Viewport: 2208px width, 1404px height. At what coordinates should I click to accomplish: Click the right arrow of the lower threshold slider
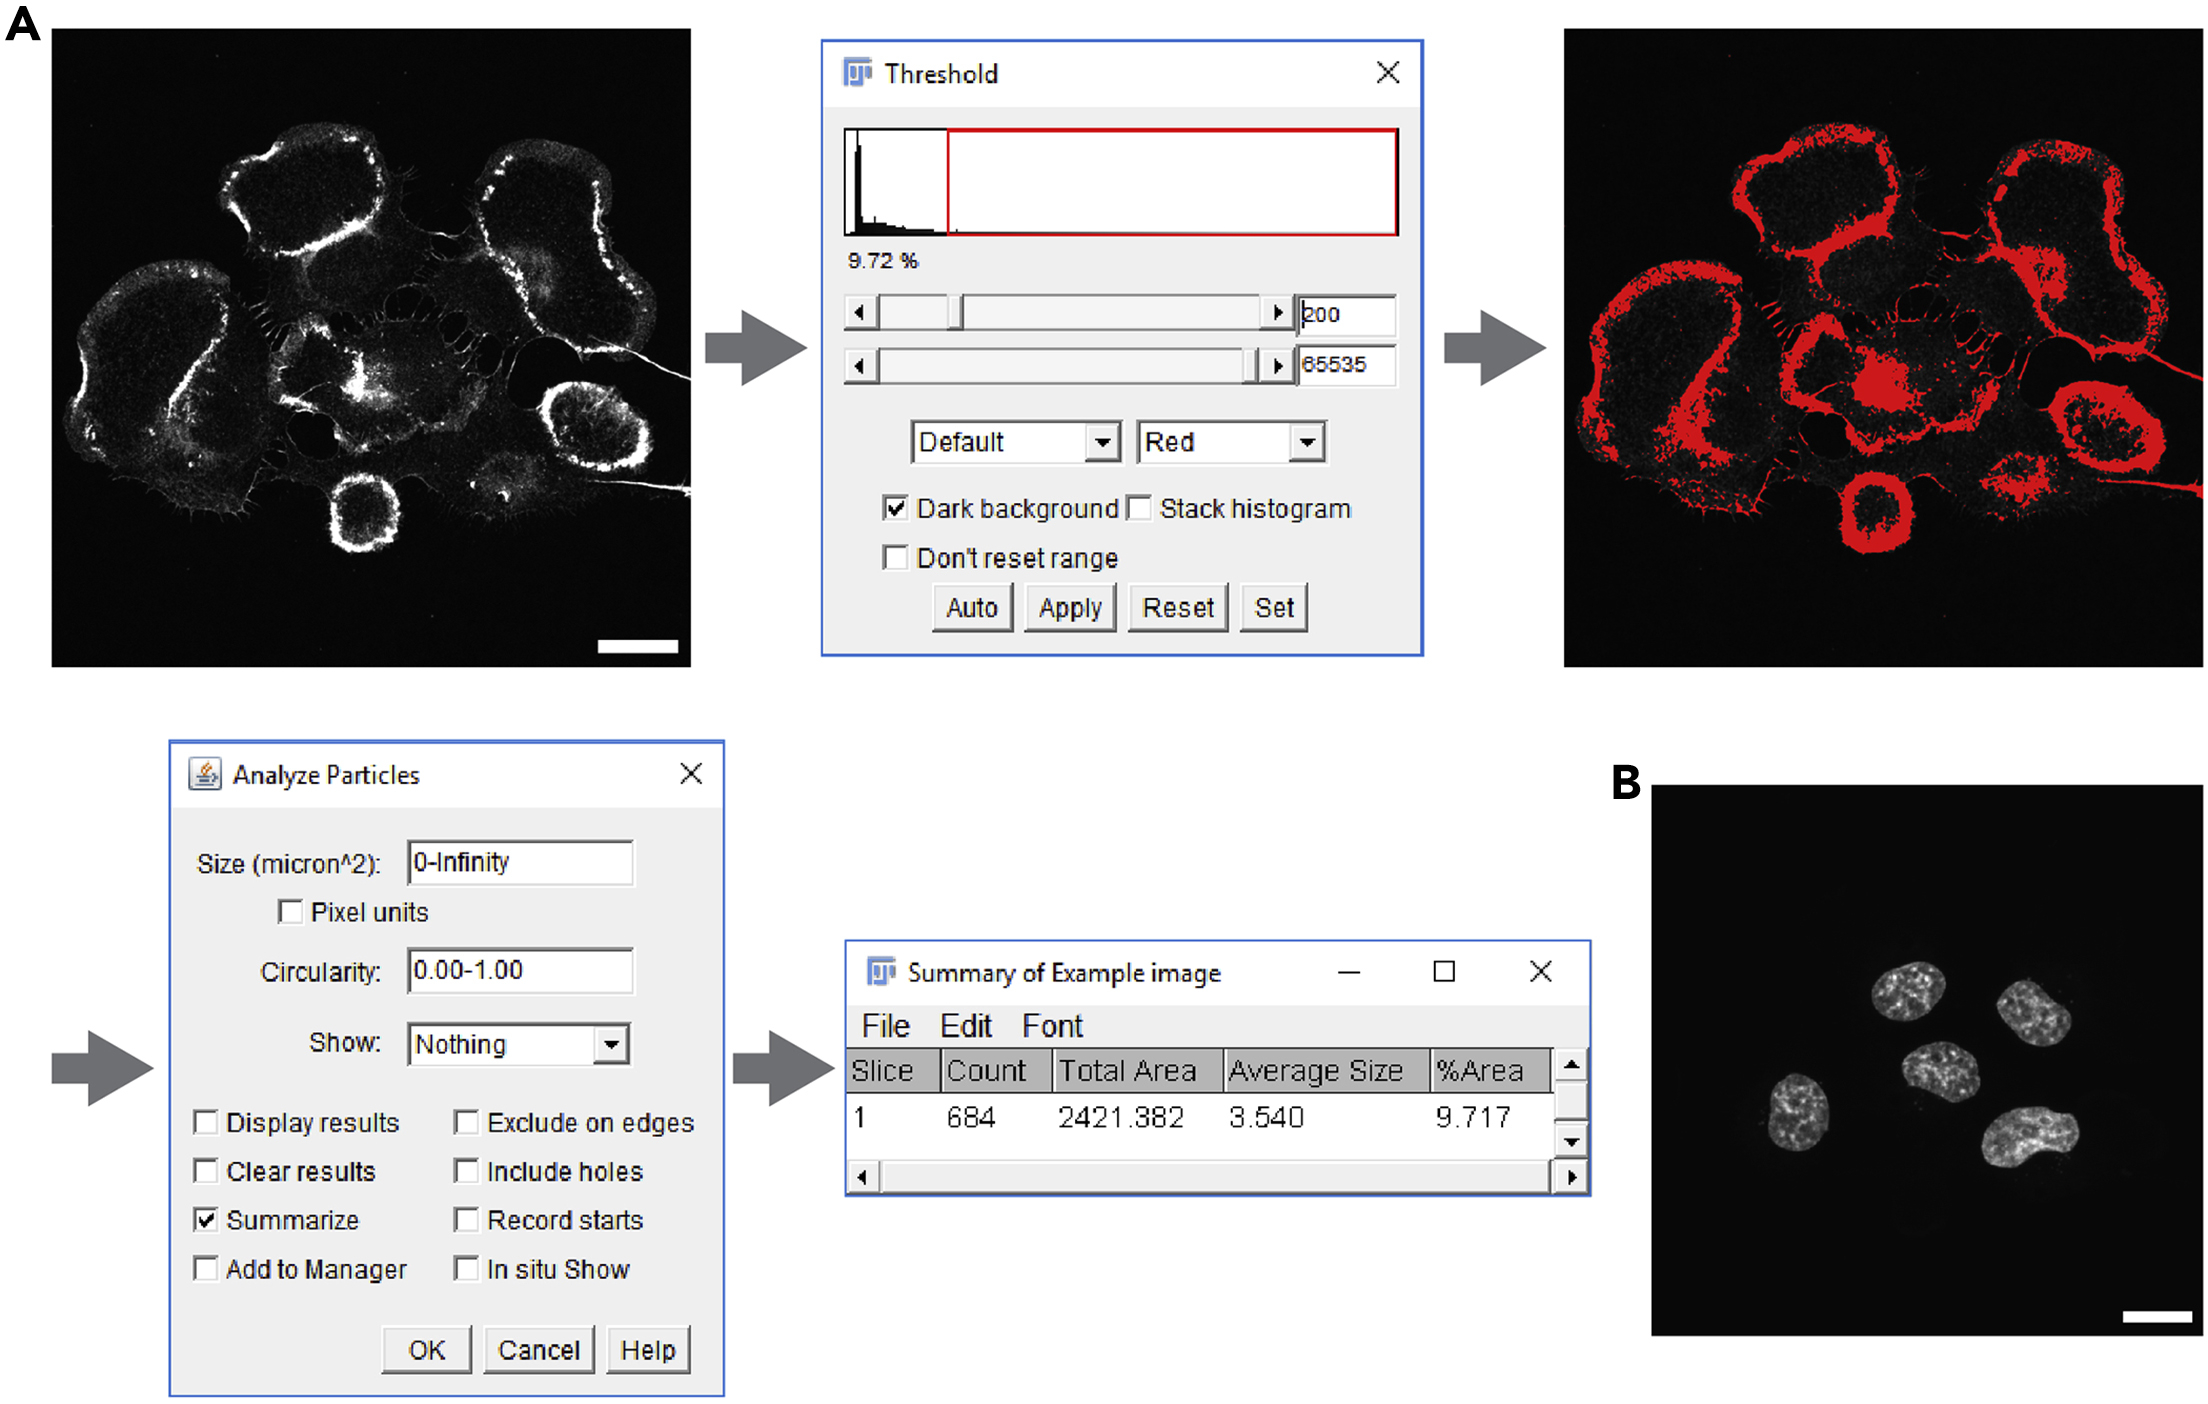click(x=1278, y=311)
